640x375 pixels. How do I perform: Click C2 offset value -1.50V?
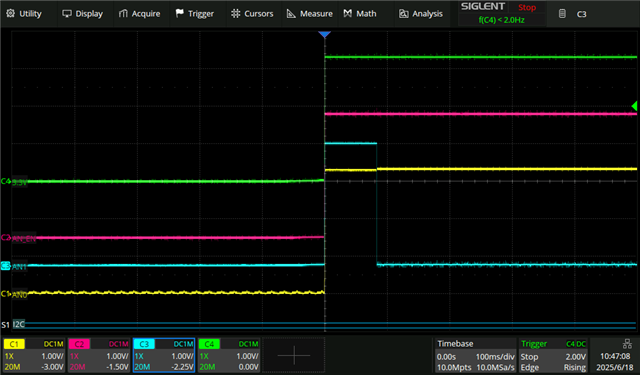pyautogui.click(x=117, y=367)
